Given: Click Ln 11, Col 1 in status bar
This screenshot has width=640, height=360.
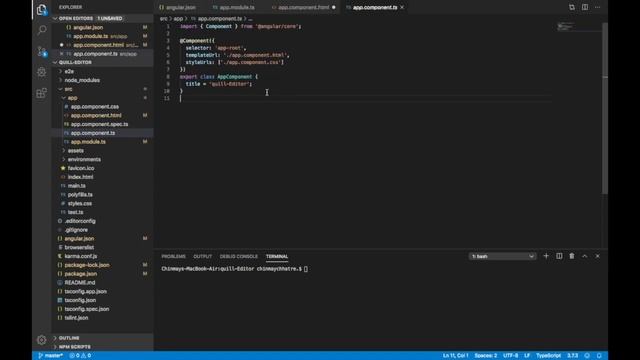Looking at the screenshot, I should pyautogui.click(x=456, y=356).
